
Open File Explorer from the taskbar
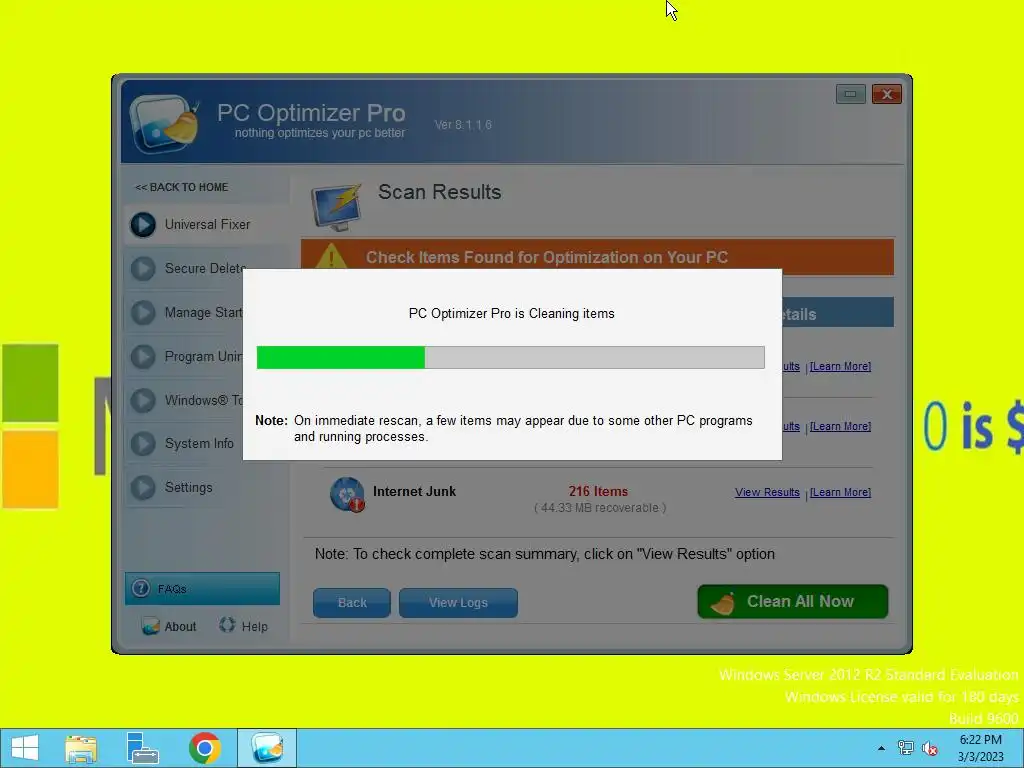coord(81,748)
